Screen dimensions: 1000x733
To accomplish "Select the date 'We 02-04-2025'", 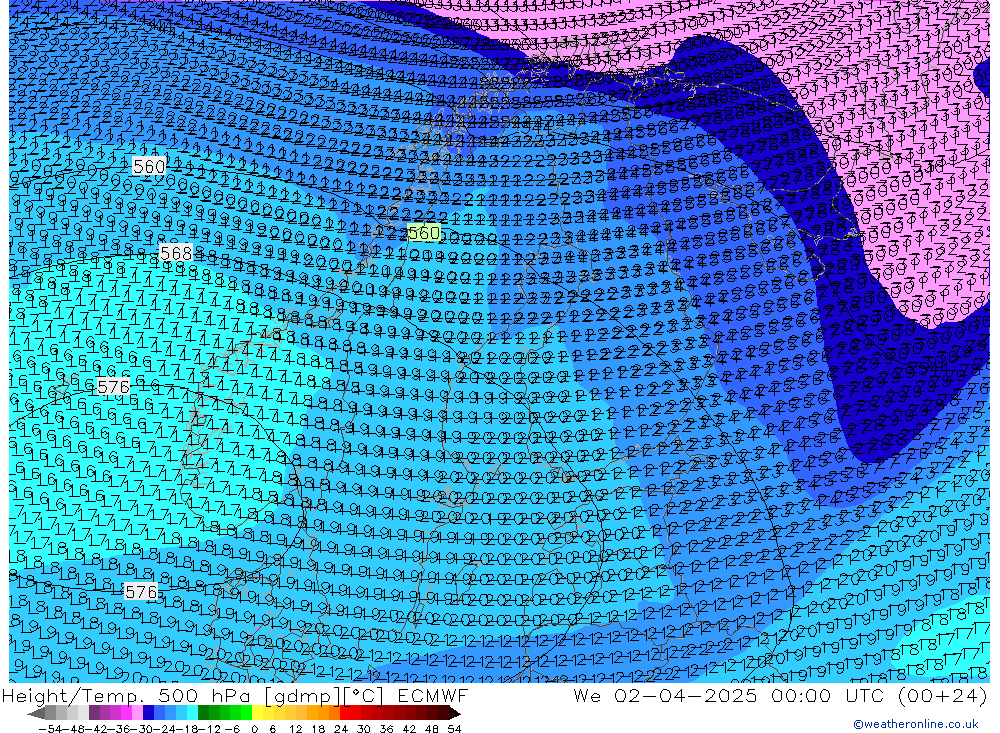I will click(665, 695).
